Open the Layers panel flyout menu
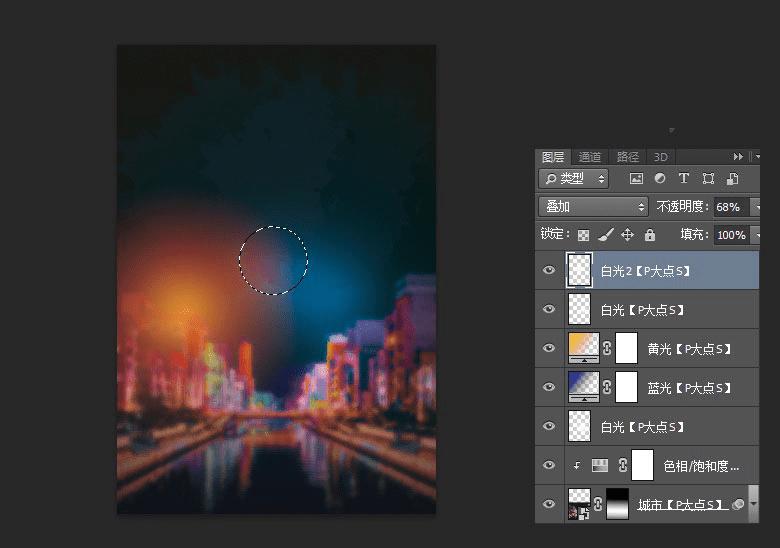The width and height of the screenshot is (780, 548). tap(756, 157)
